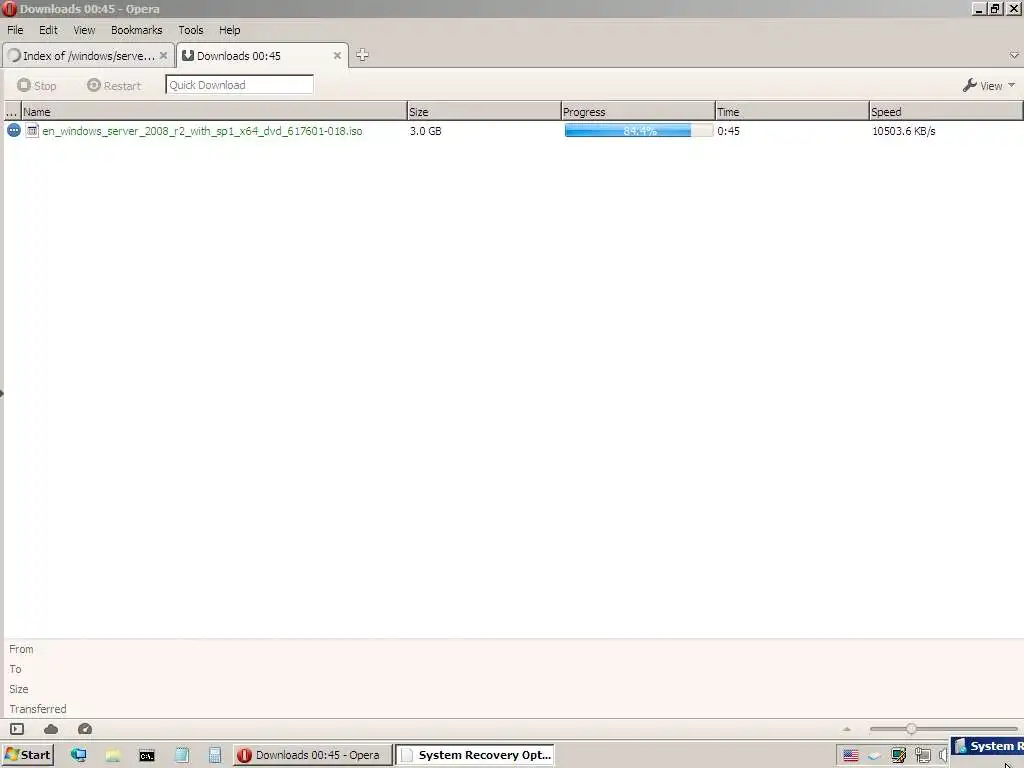This screenshot has height=768, width=1024.
Task: Click the 3.0 GB size cell
Action: click(426, 131)
